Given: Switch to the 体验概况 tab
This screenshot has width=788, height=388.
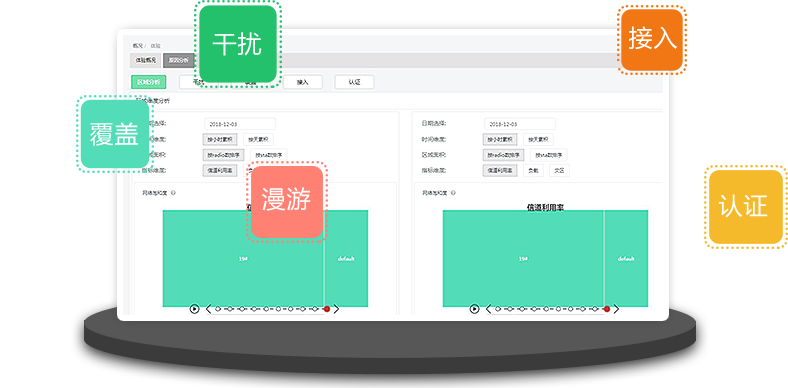Looking at the screenshot, I should [x=145, y=60].
